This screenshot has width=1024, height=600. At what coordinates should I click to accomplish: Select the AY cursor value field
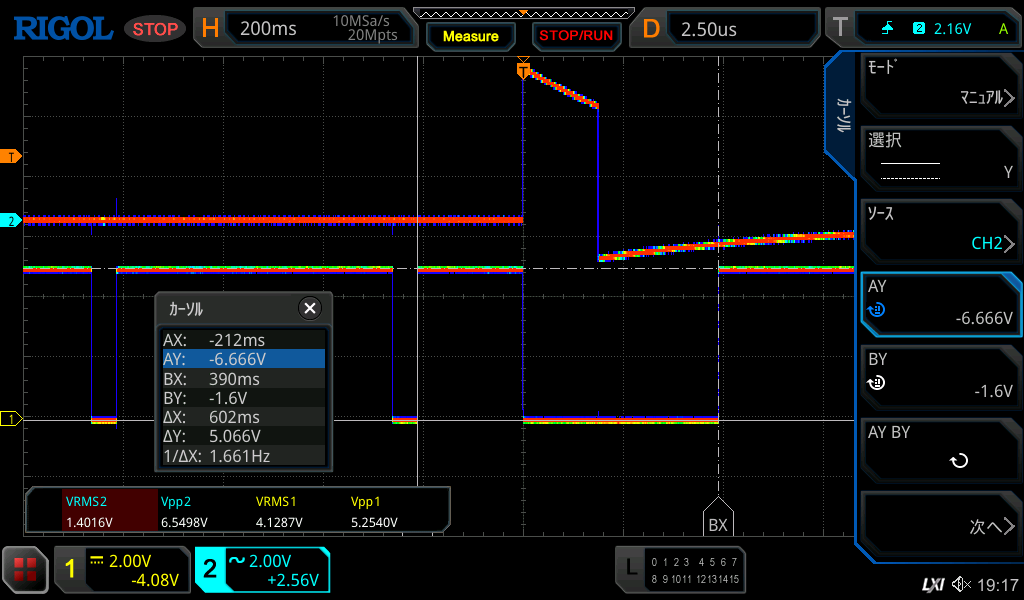pyautogui.click(x=940, y=306)
